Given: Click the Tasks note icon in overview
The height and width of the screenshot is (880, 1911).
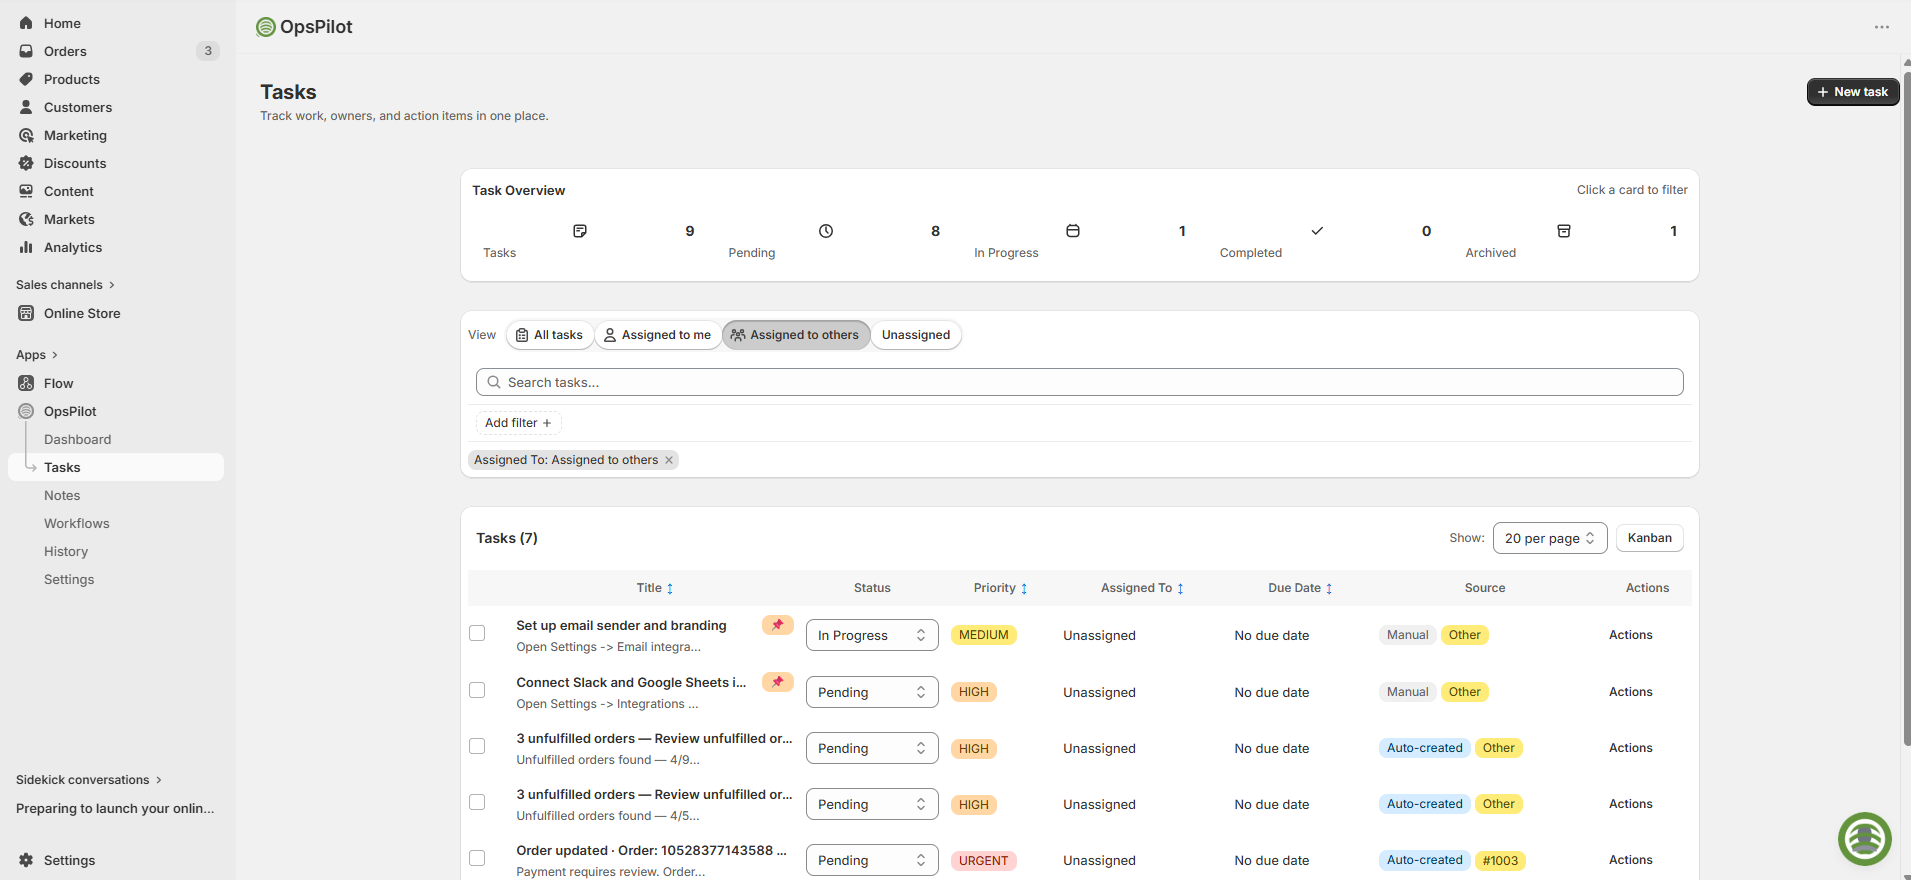Looking at the screenshot, I should point(580,231).
